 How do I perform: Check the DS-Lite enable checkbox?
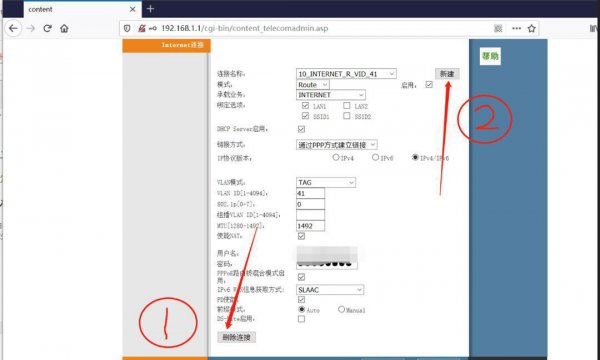pos(301,319)
